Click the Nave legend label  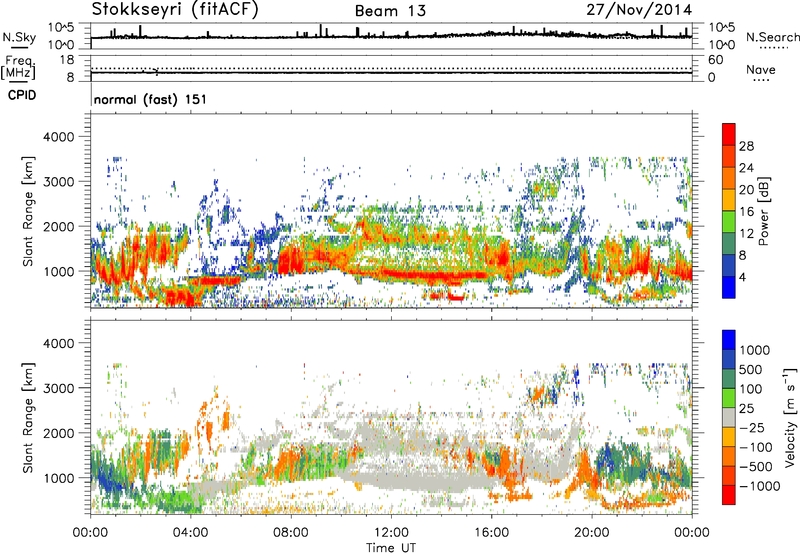coord(761,69)
